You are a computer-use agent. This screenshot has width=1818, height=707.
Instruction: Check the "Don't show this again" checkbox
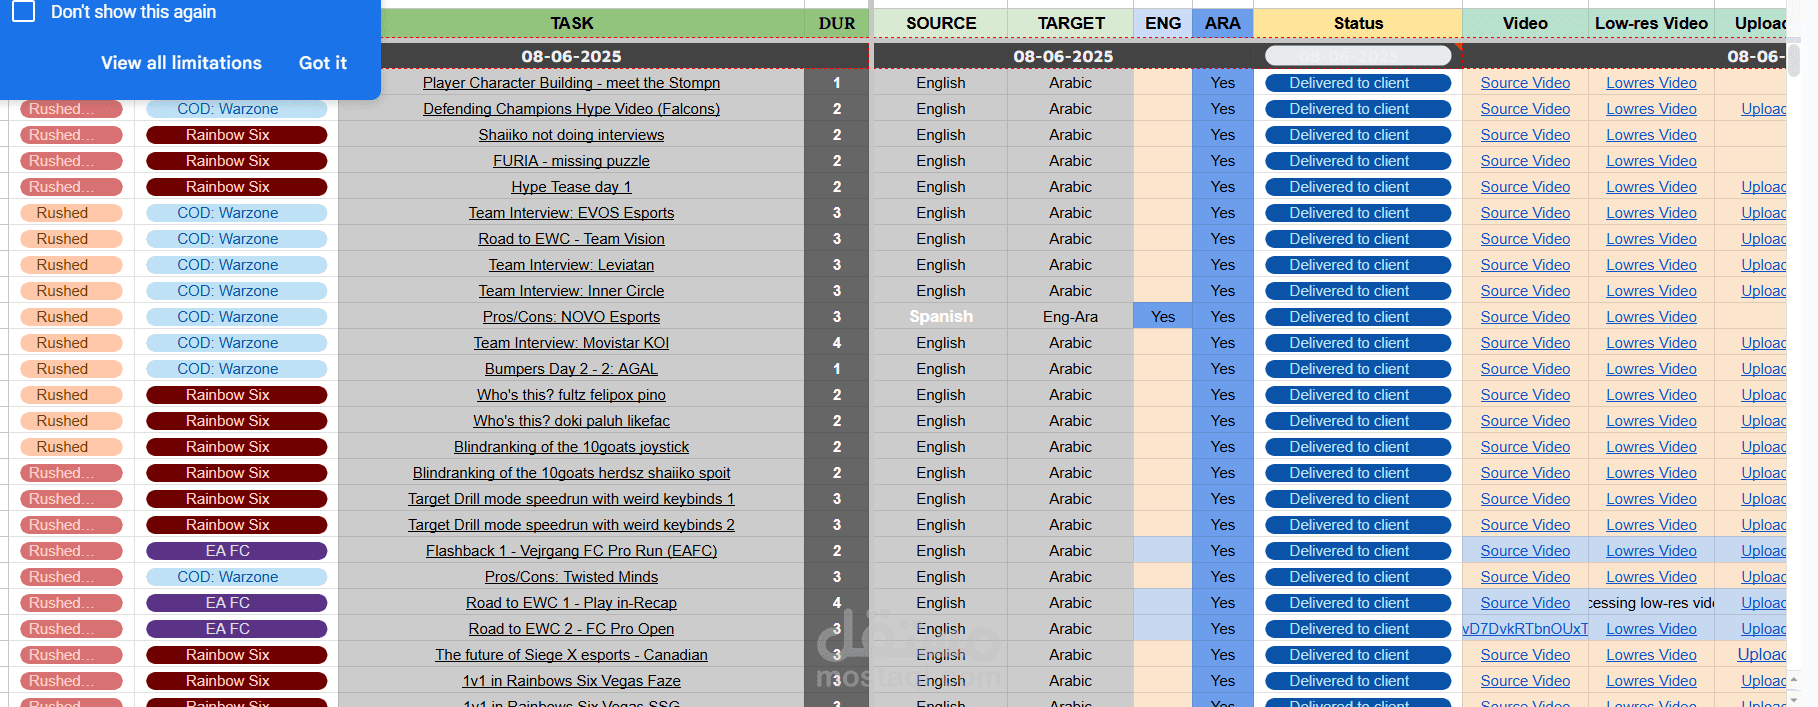tap(23, 11)
